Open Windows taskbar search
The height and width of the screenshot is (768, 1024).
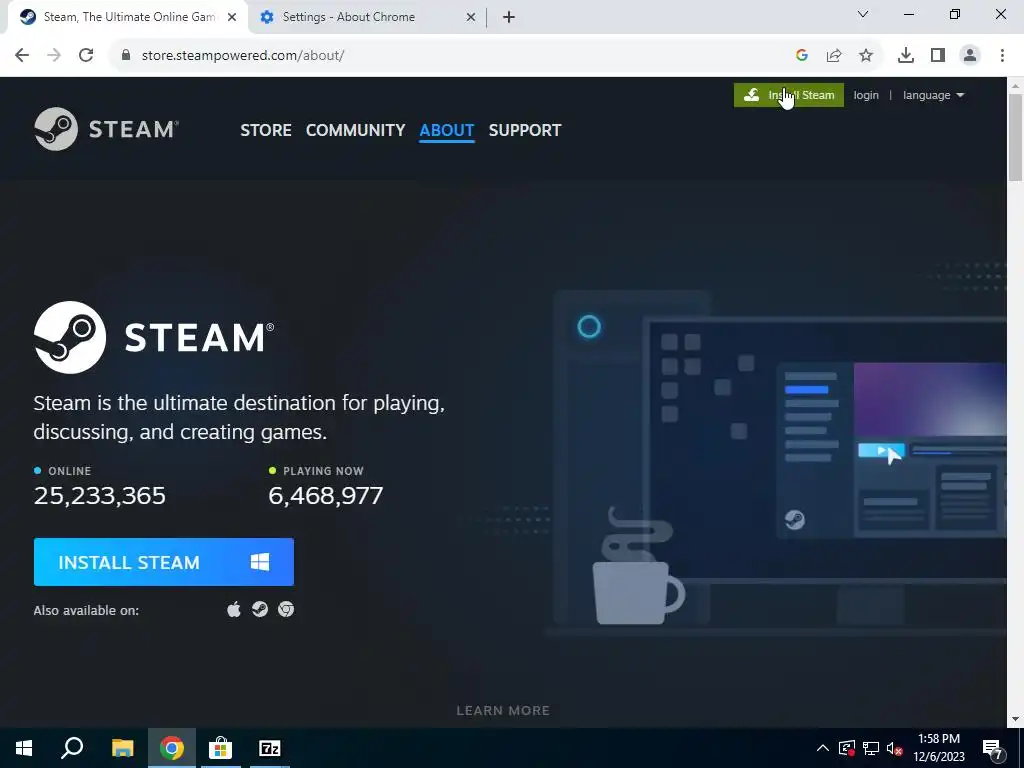(x=72, y=748)
